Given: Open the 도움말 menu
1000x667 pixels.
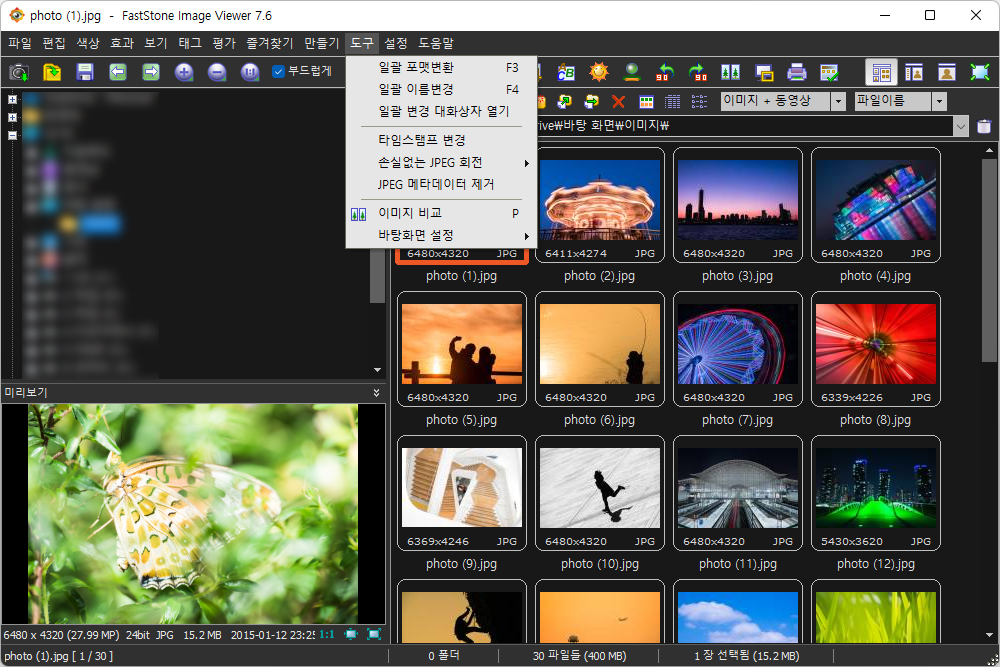Looking at the screenshot, I should click(x=436, y=43).
